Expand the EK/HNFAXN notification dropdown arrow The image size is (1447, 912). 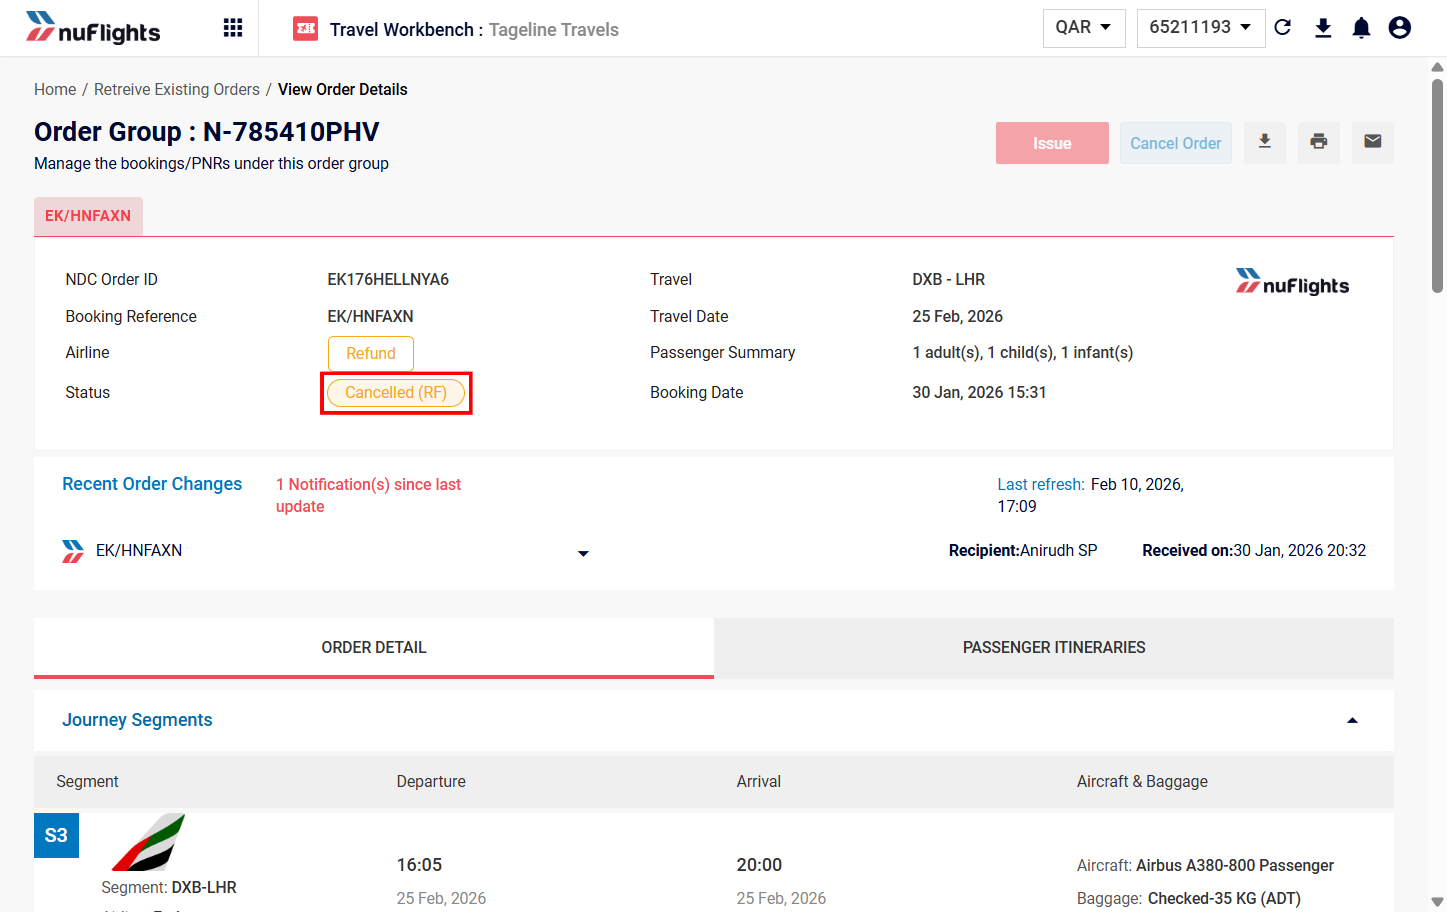583,553
